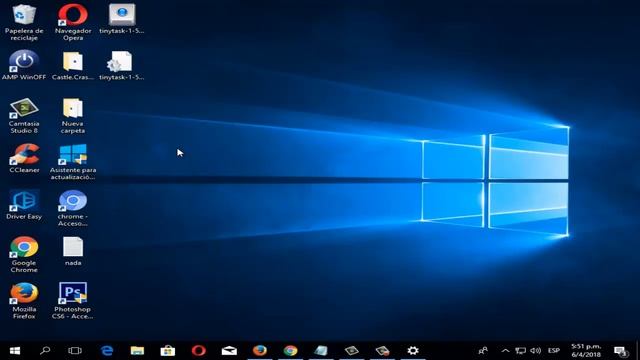This screenshot has height=360, width=640.
Task: Open the People icon in the taskbar
Action: click(x=483, y=351)
